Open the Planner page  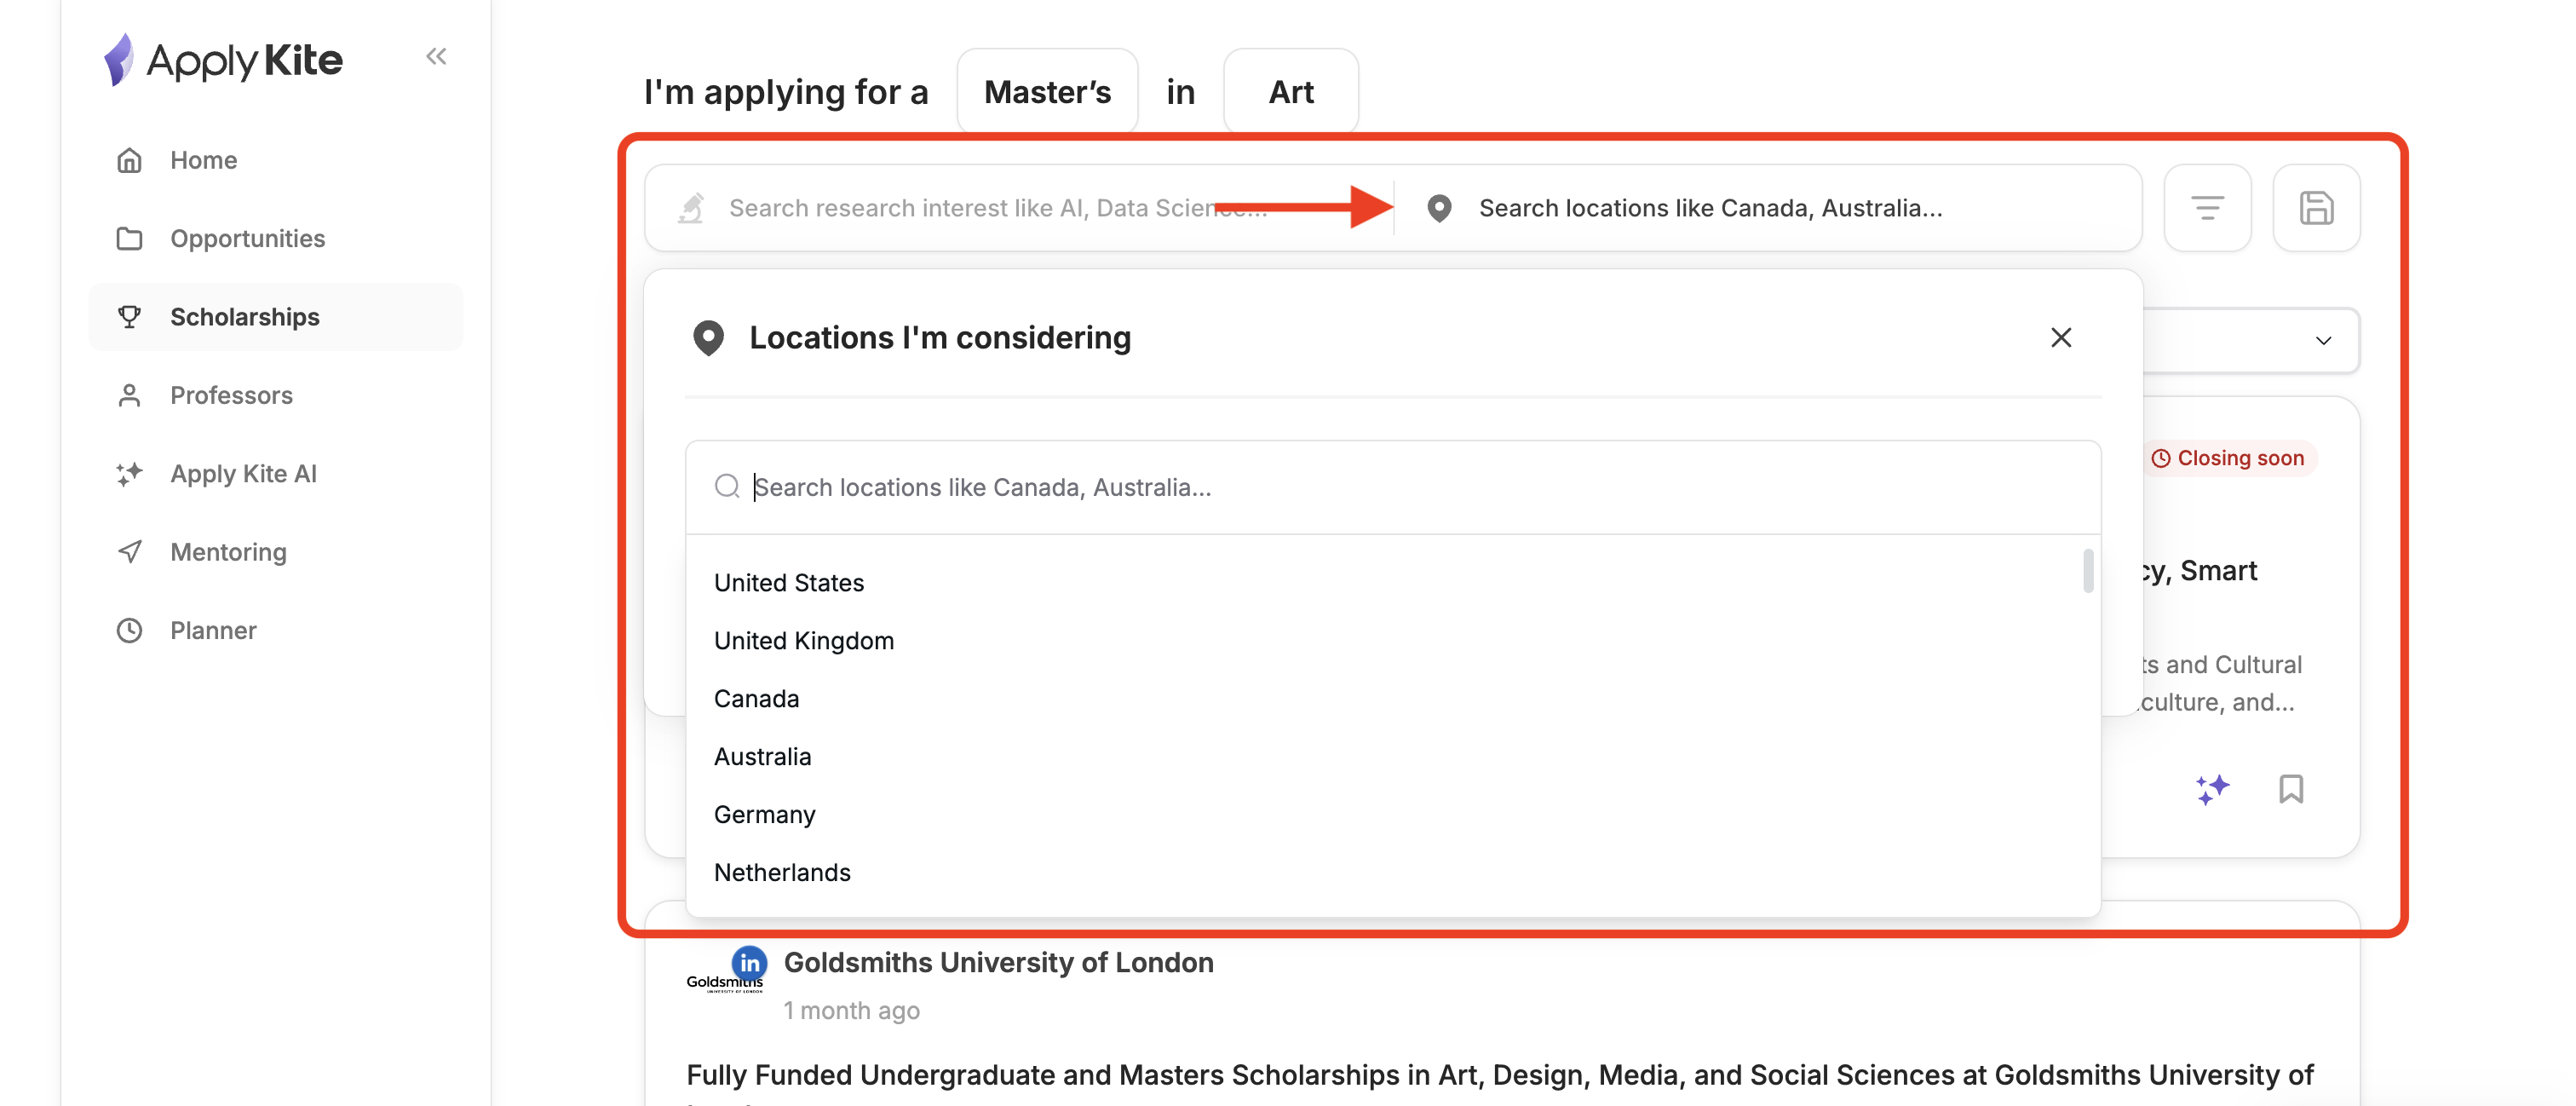tap(213, 630)
